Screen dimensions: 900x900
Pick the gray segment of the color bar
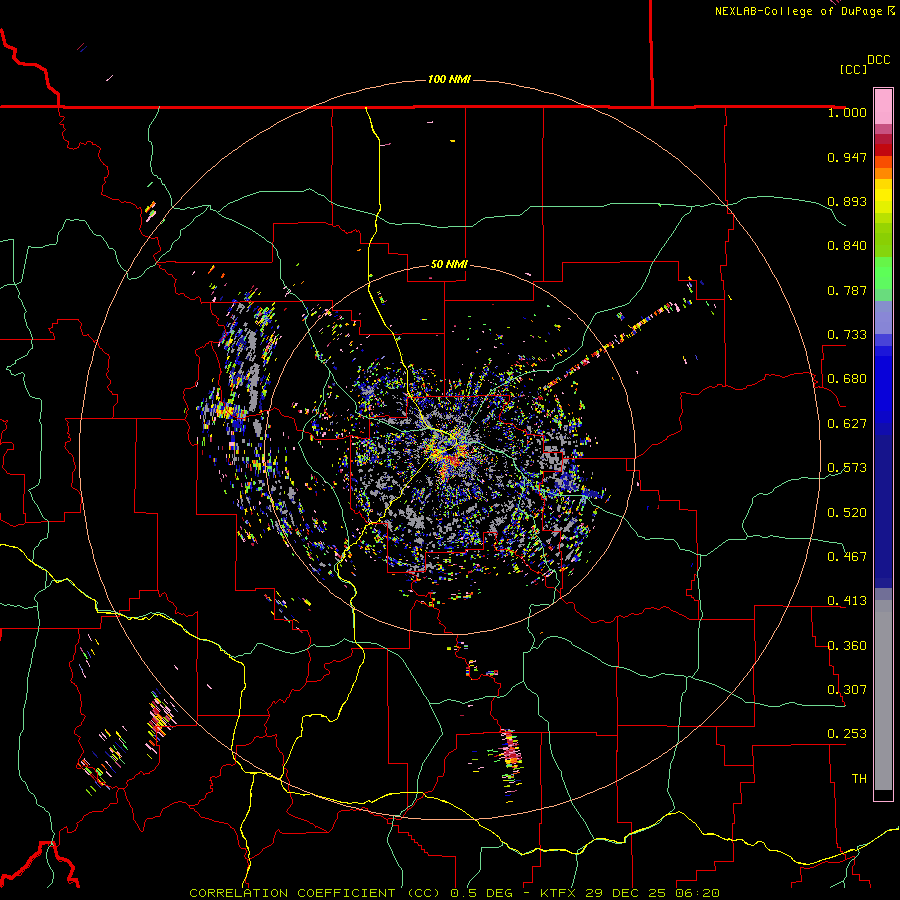[x=883, y=695]
